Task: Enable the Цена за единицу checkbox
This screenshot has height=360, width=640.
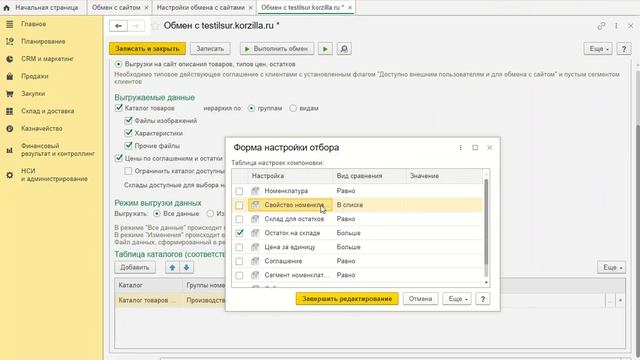Action: 239,247
